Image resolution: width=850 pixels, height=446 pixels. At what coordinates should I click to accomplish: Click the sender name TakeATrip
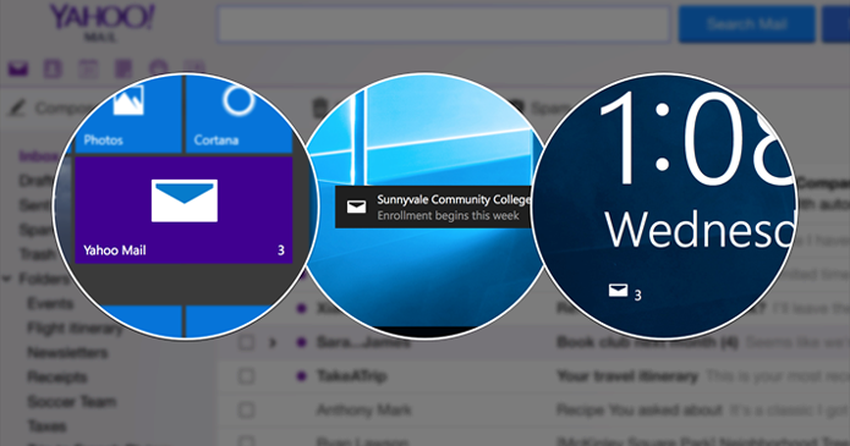(x=352, y=376)
